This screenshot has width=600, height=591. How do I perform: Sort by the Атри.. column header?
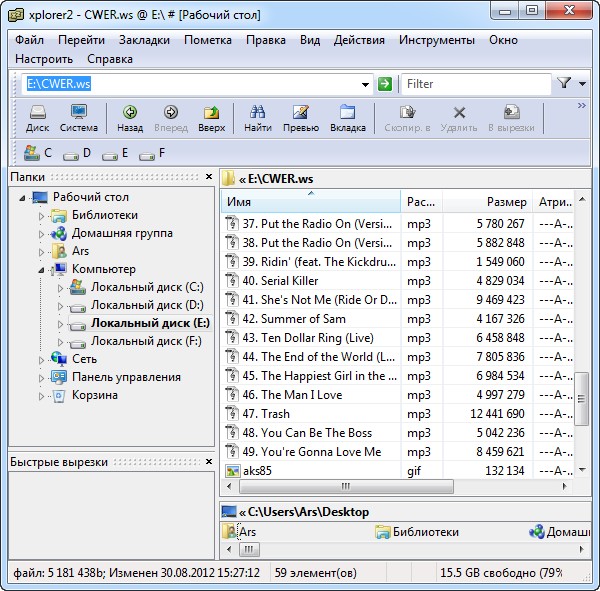click(553, 202)
